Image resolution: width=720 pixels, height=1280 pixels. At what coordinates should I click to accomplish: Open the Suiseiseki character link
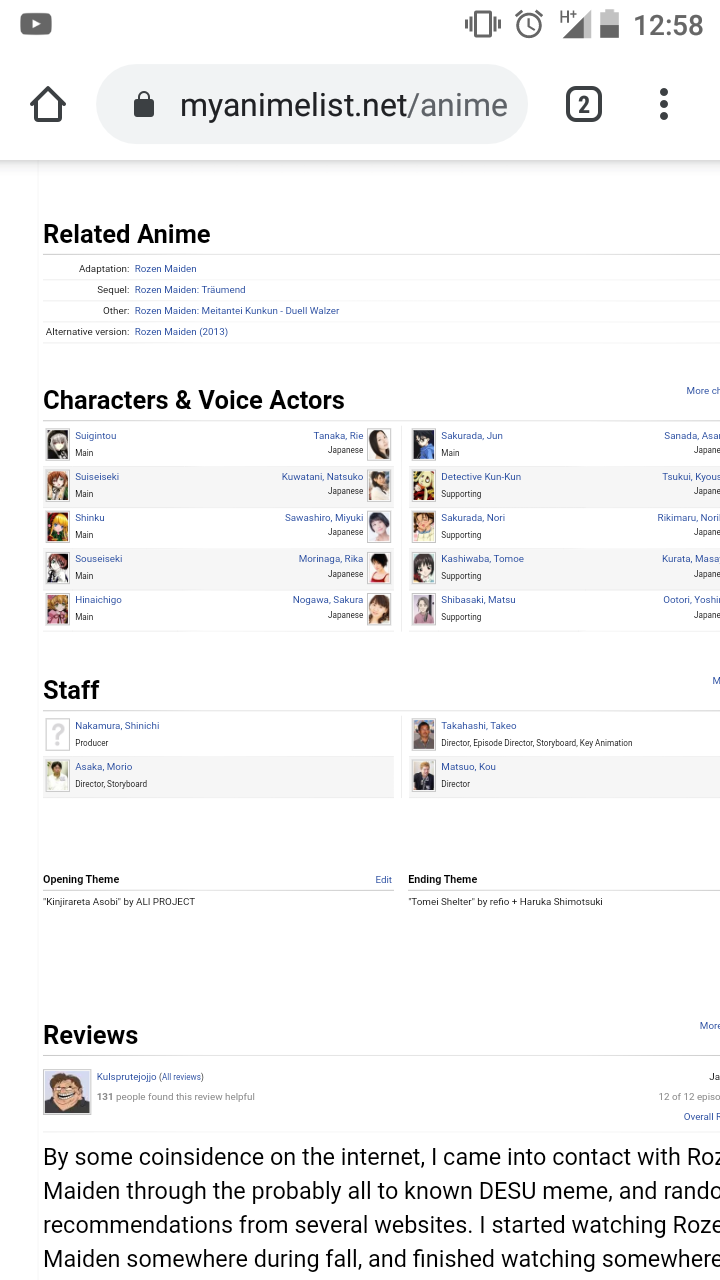pyautogui.click(x=97, y=477)
